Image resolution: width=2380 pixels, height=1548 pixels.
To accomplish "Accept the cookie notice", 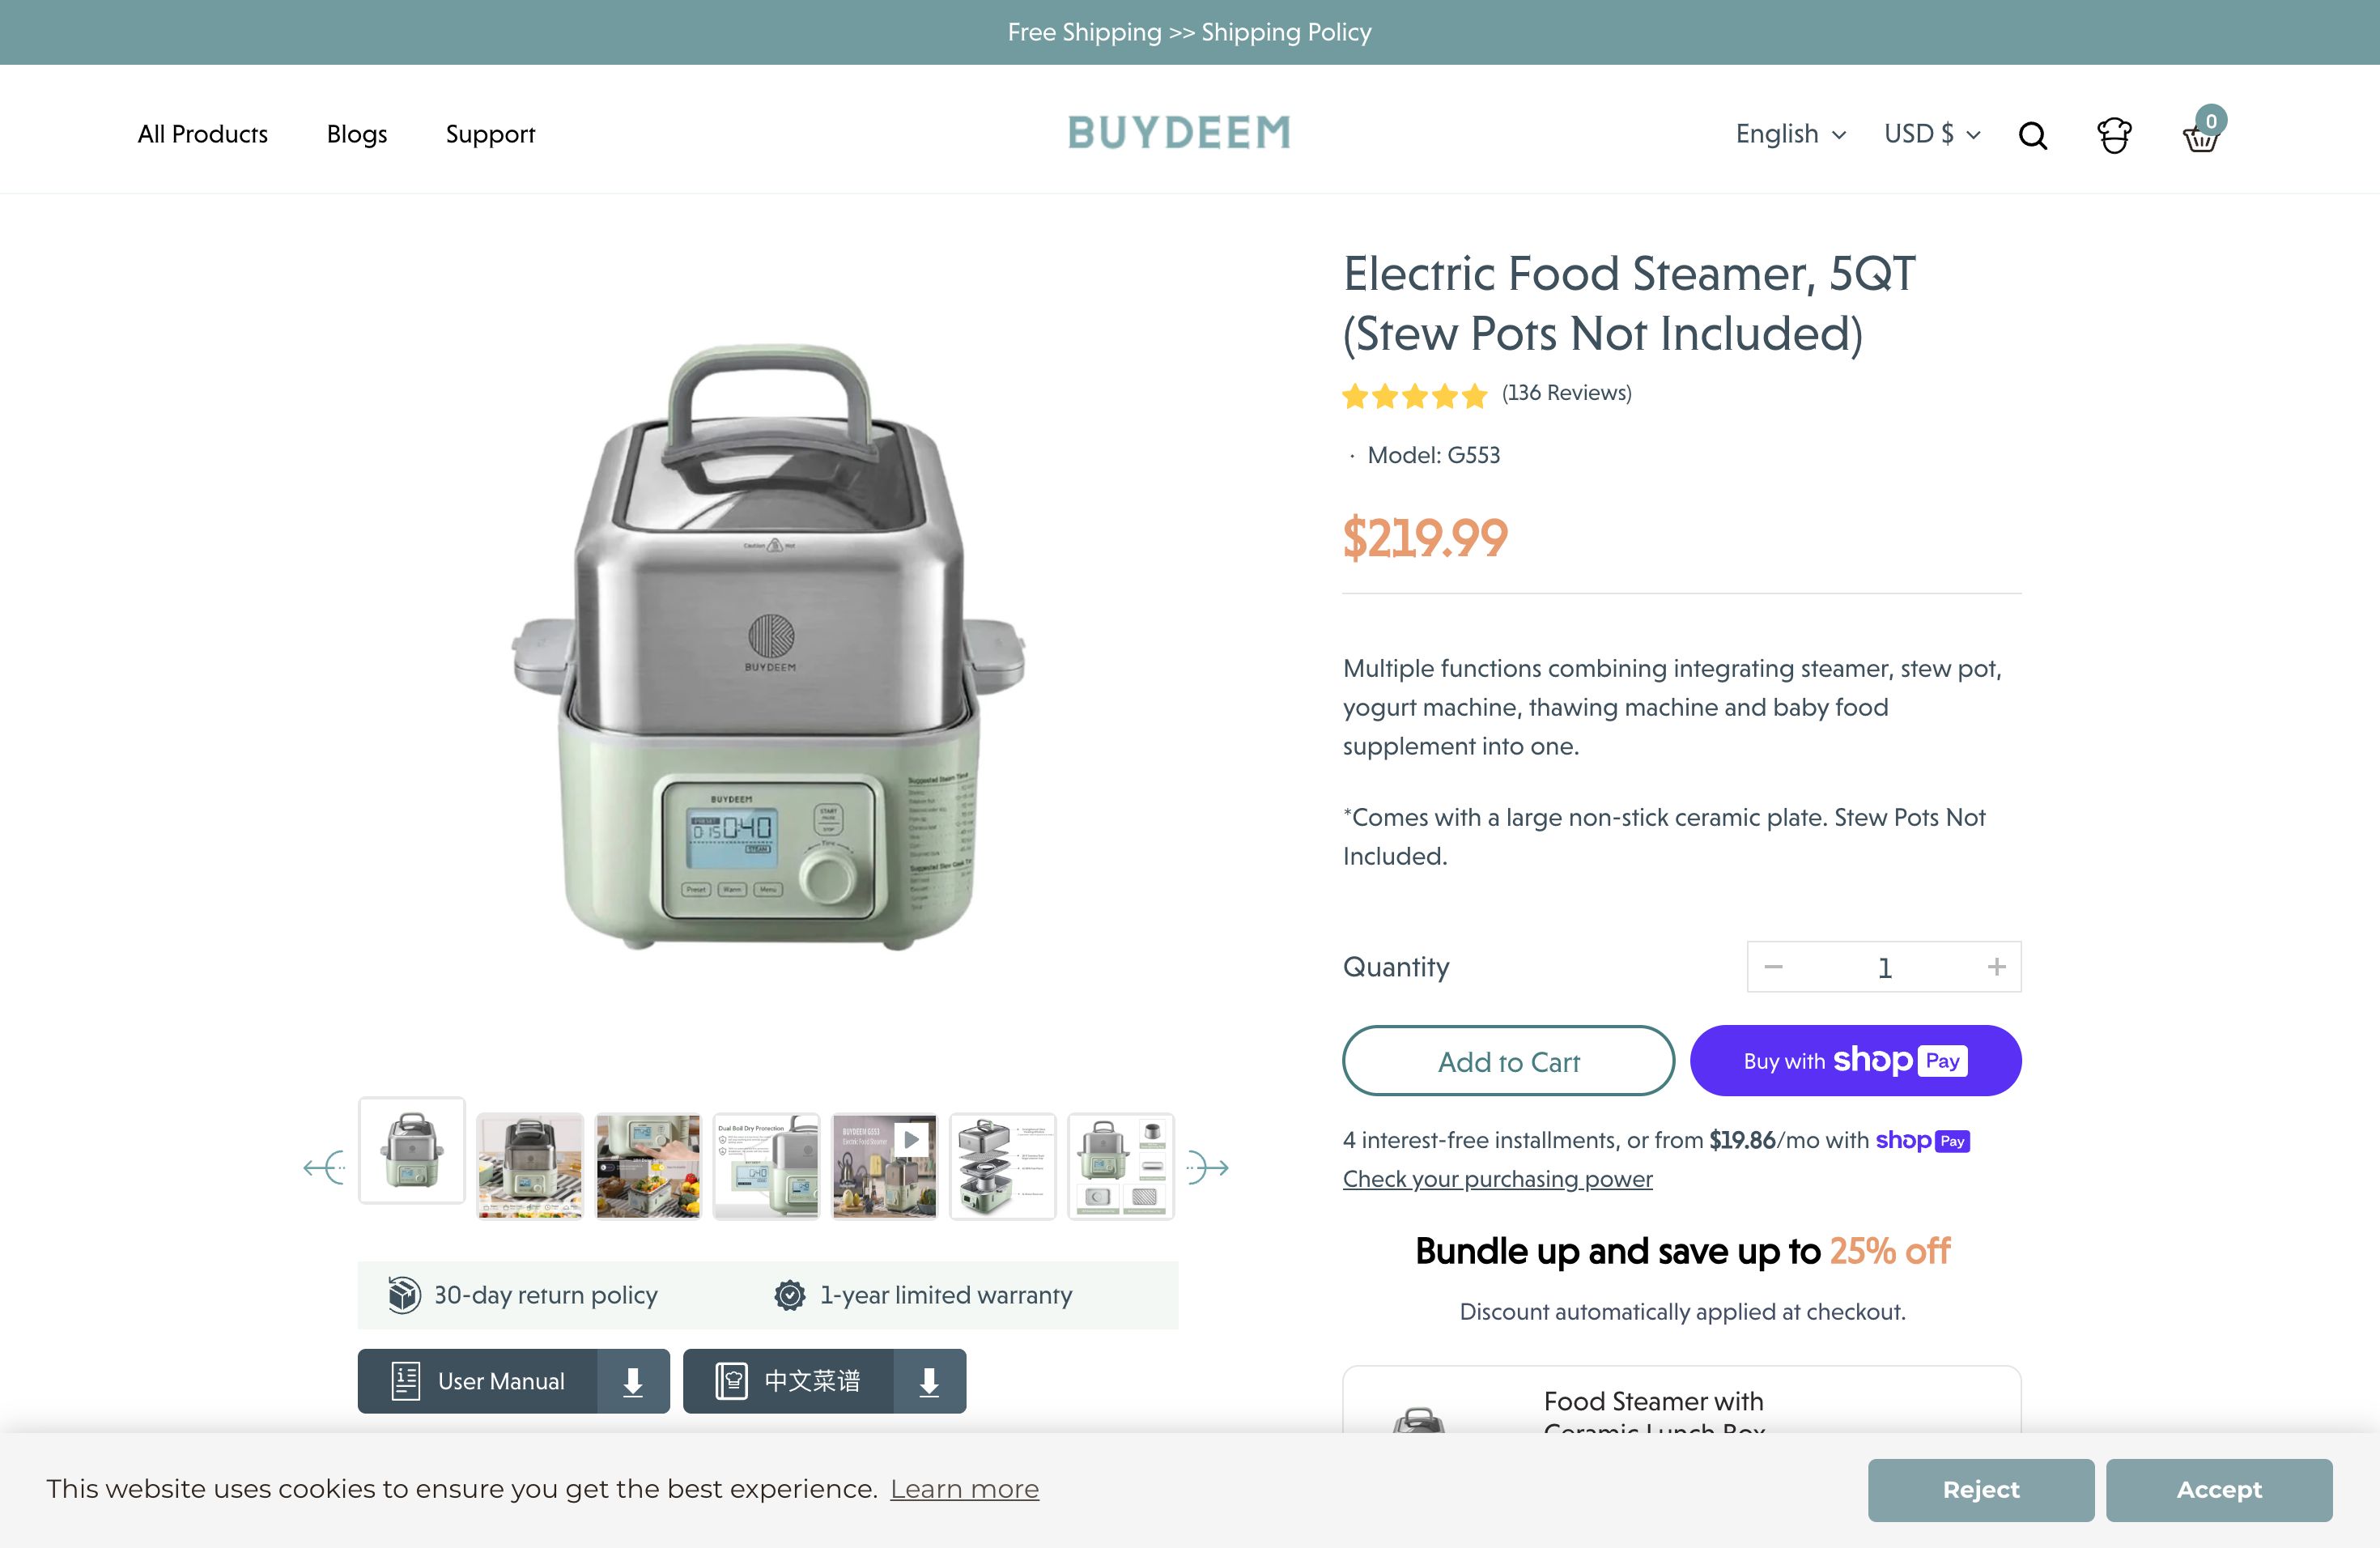I will (x=2219, y=1489).
